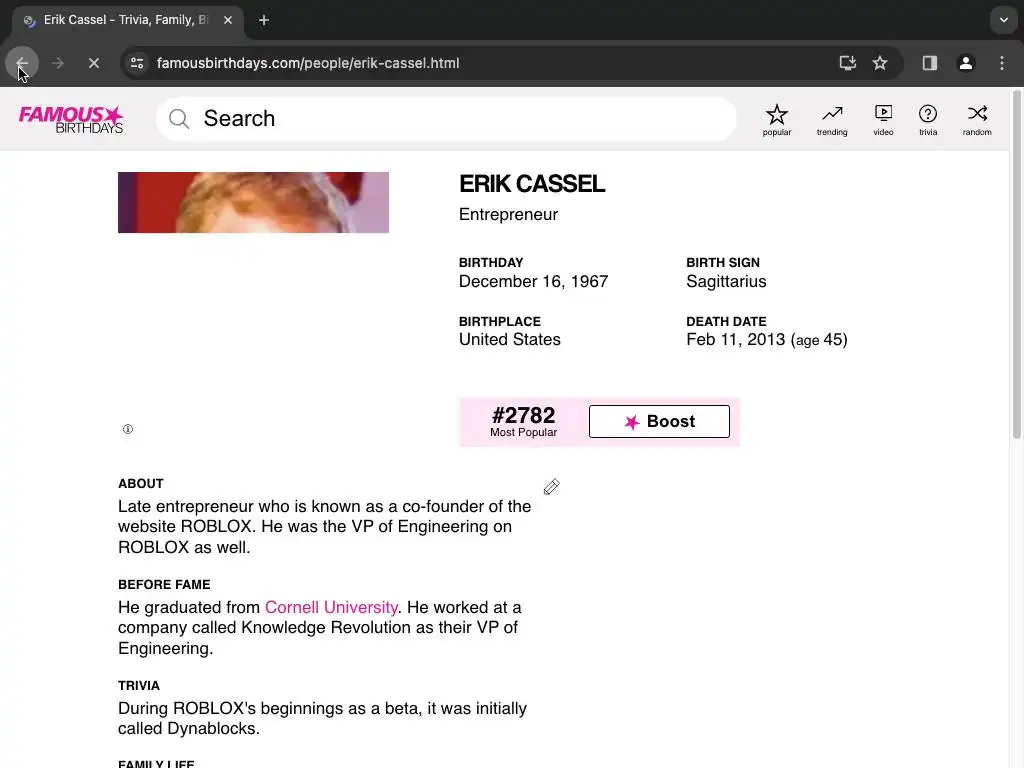
Task: Stop loading the page
Action: [94, 63]
